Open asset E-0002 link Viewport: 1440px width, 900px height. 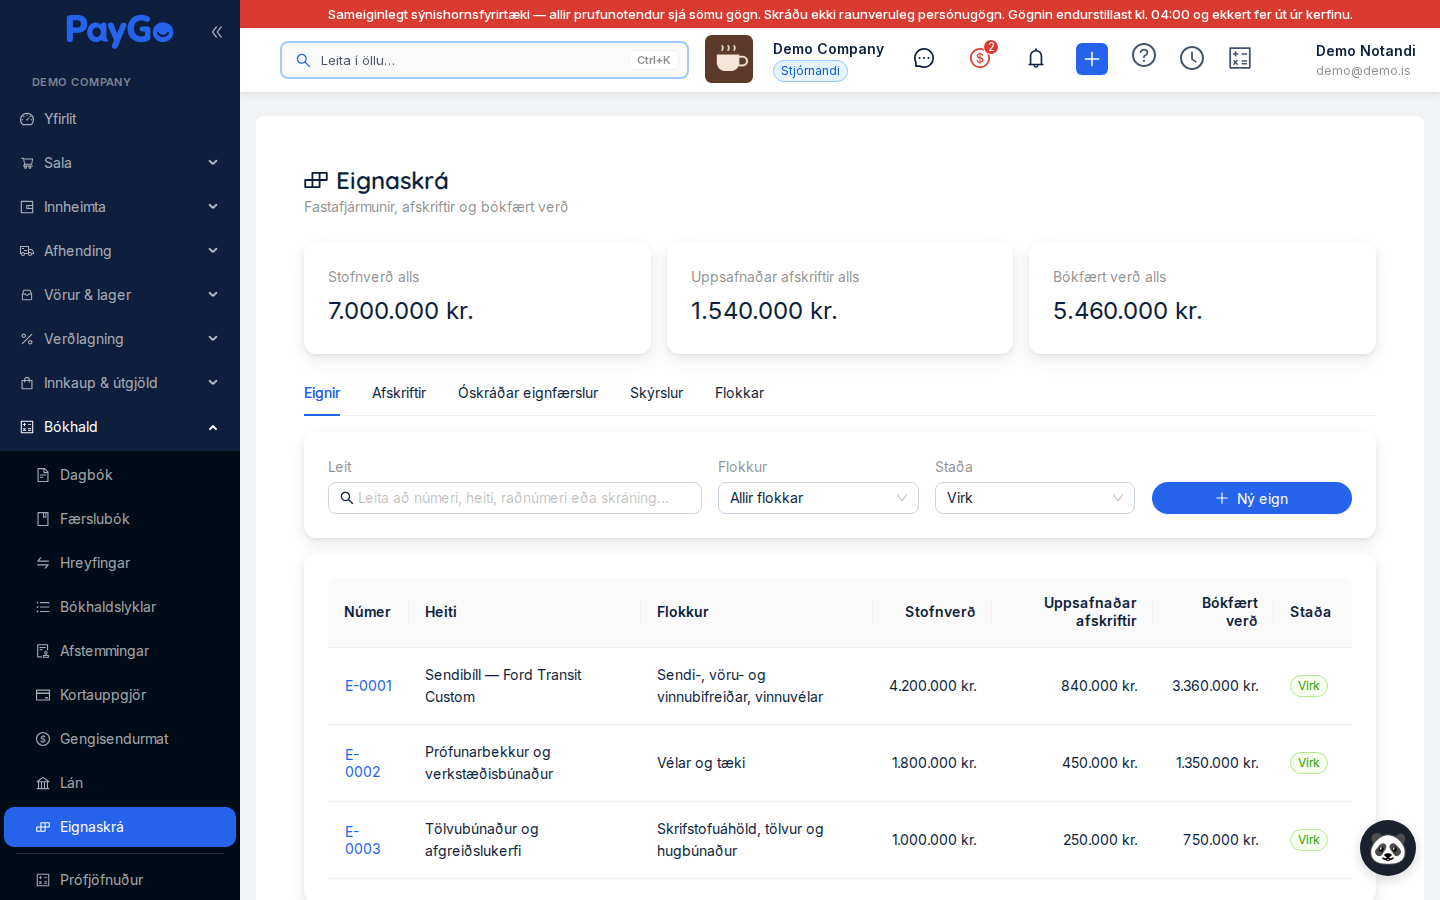(x=363, y=763)
